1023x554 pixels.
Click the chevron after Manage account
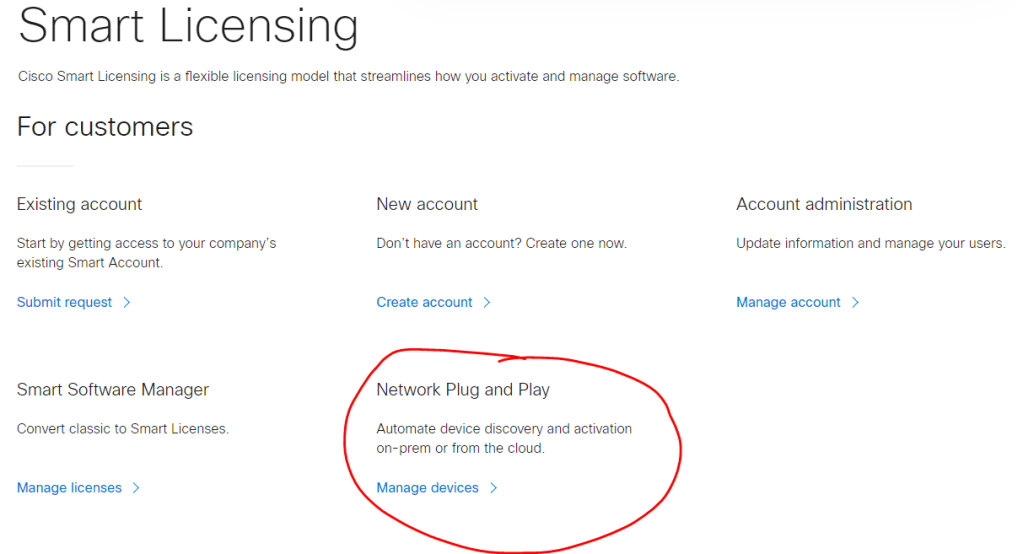(x=855, y=302)
